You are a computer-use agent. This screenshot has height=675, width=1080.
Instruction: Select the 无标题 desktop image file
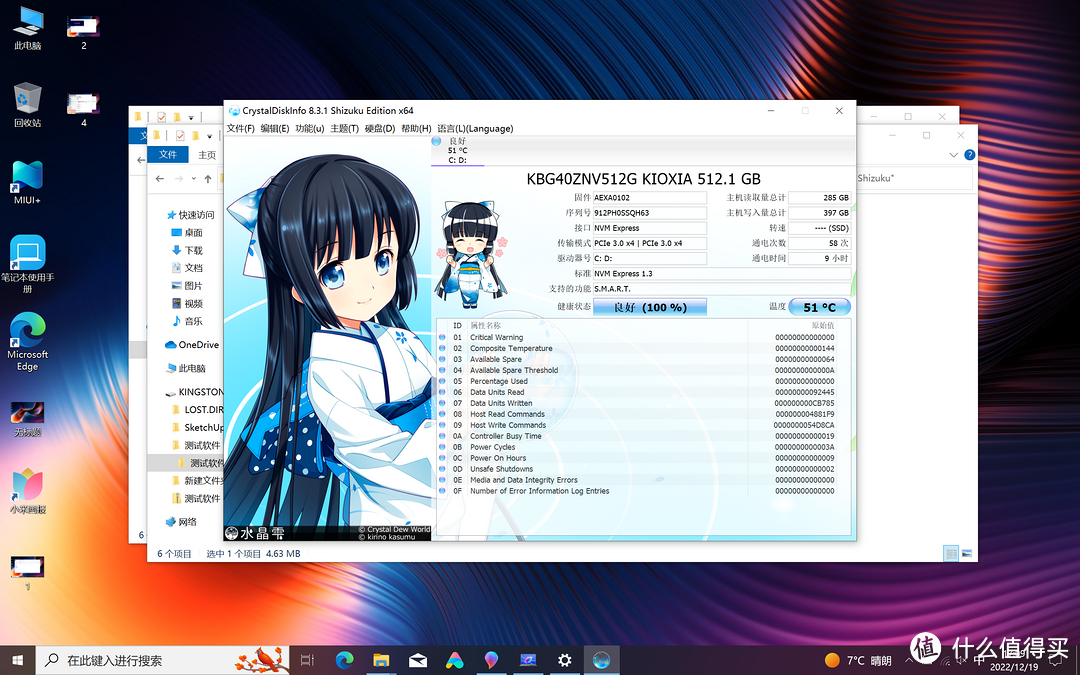tap(28, 419)
